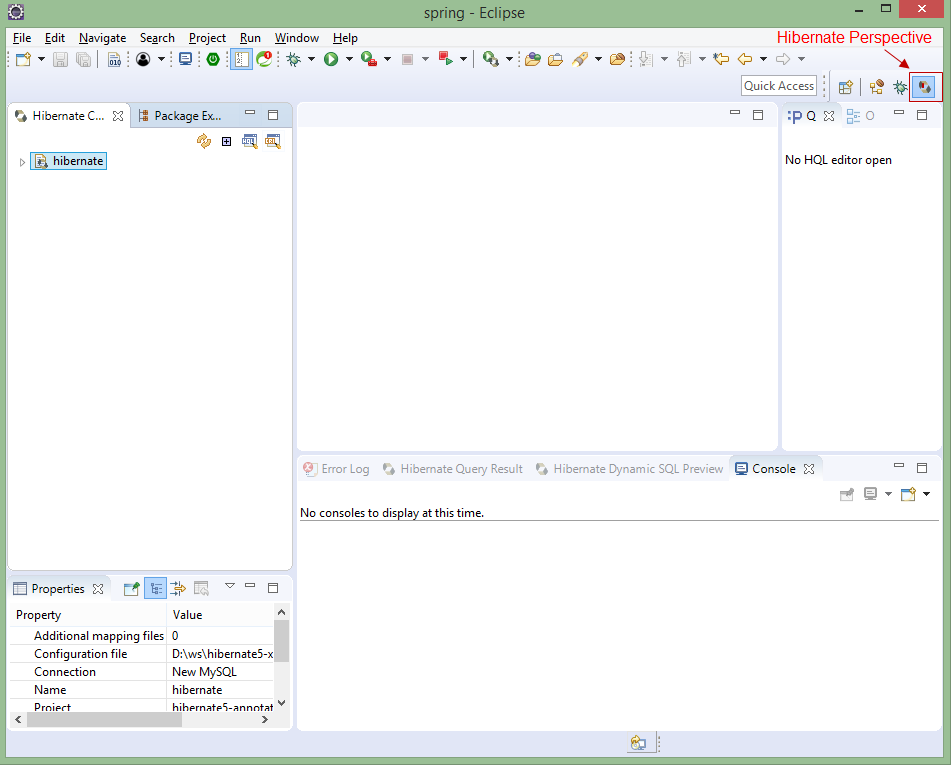Screen dimensions: 951x765
Task: Select the Hibernate perspective button
Action: click(926, 87)
